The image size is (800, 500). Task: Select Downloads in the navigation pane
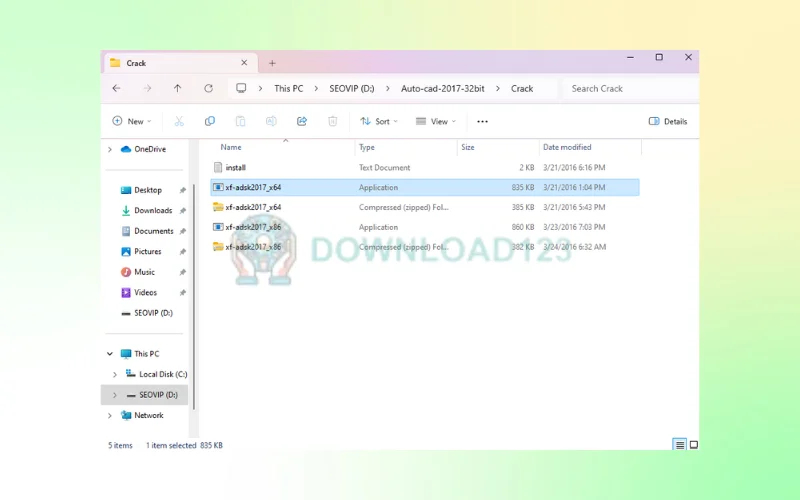[153, 210]
